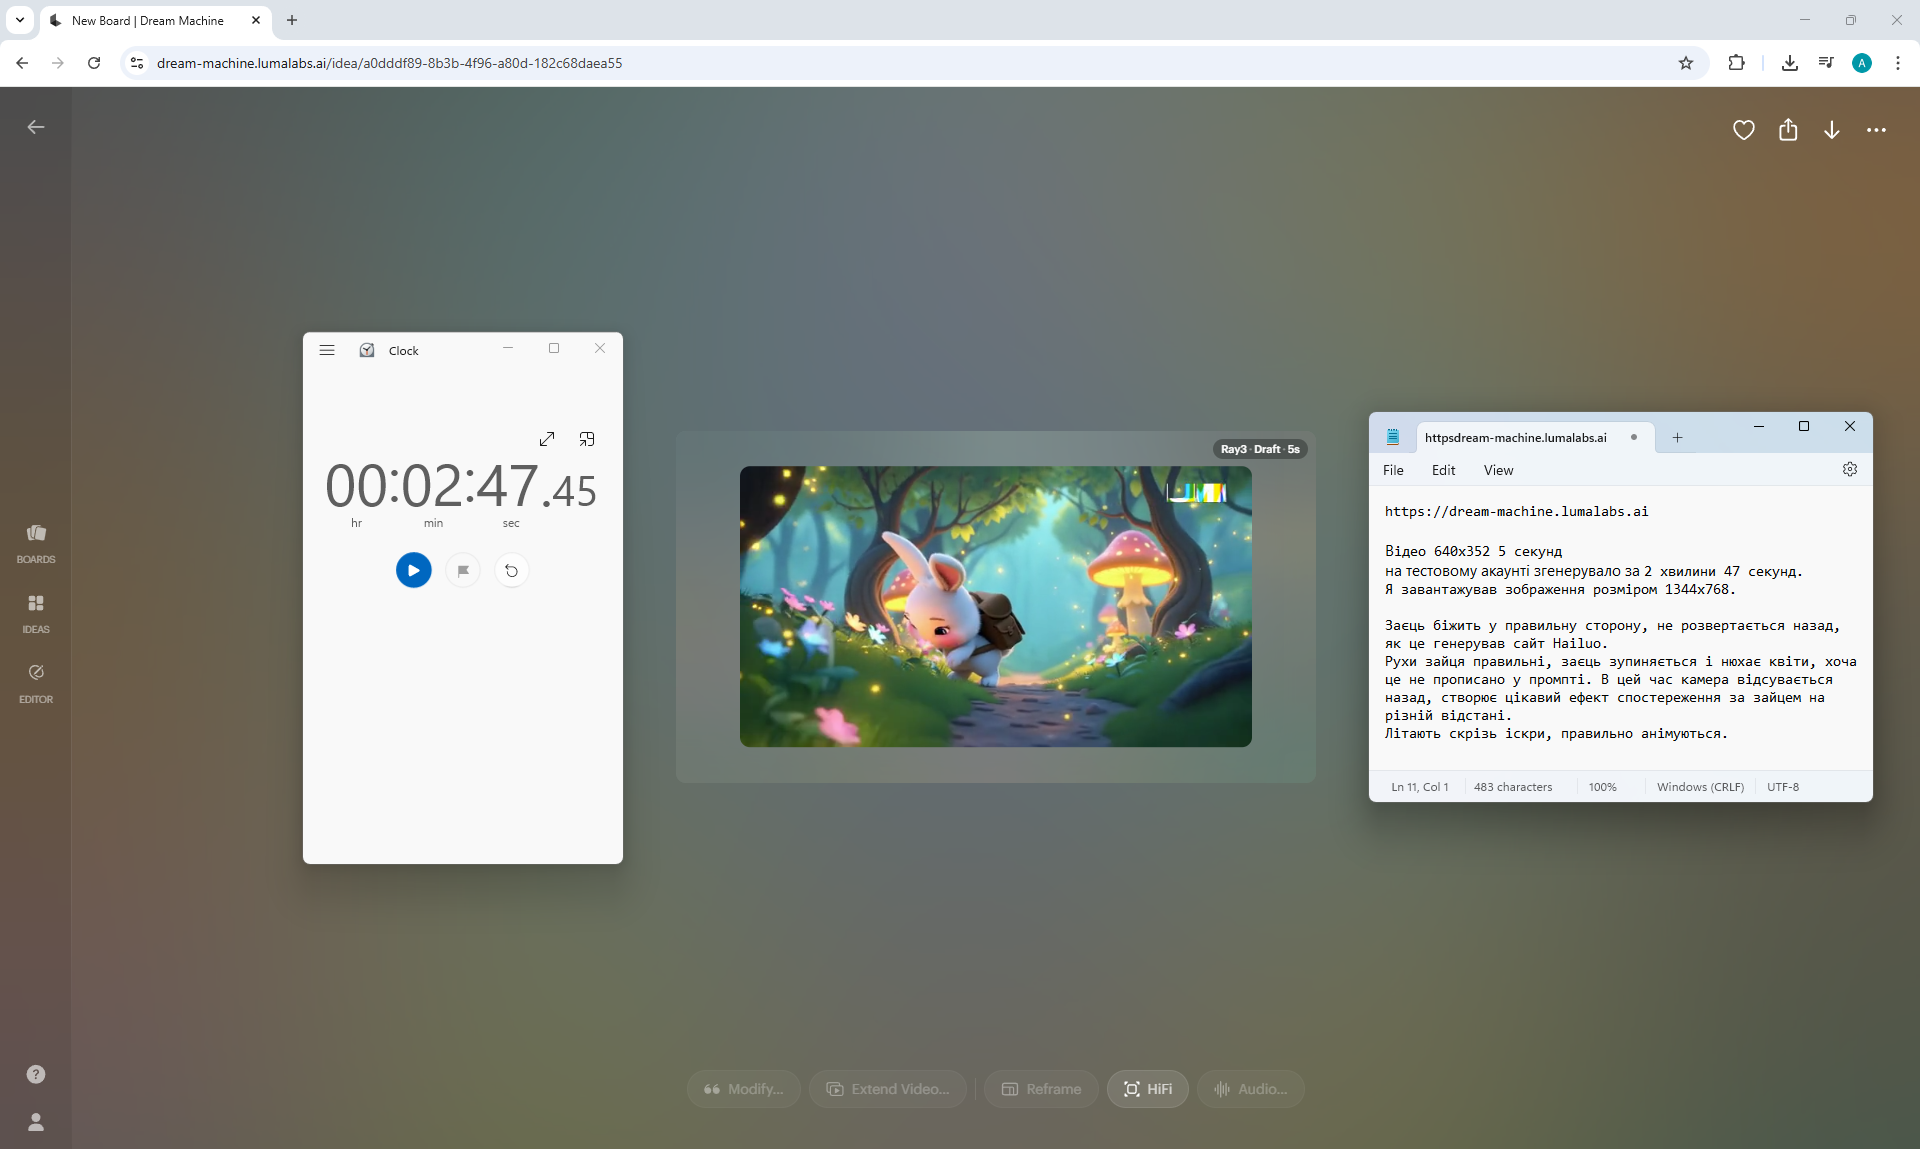Open Ideas in the sidebar
The width and height of the screenshot is (1920, 1149).
[36, 613]
